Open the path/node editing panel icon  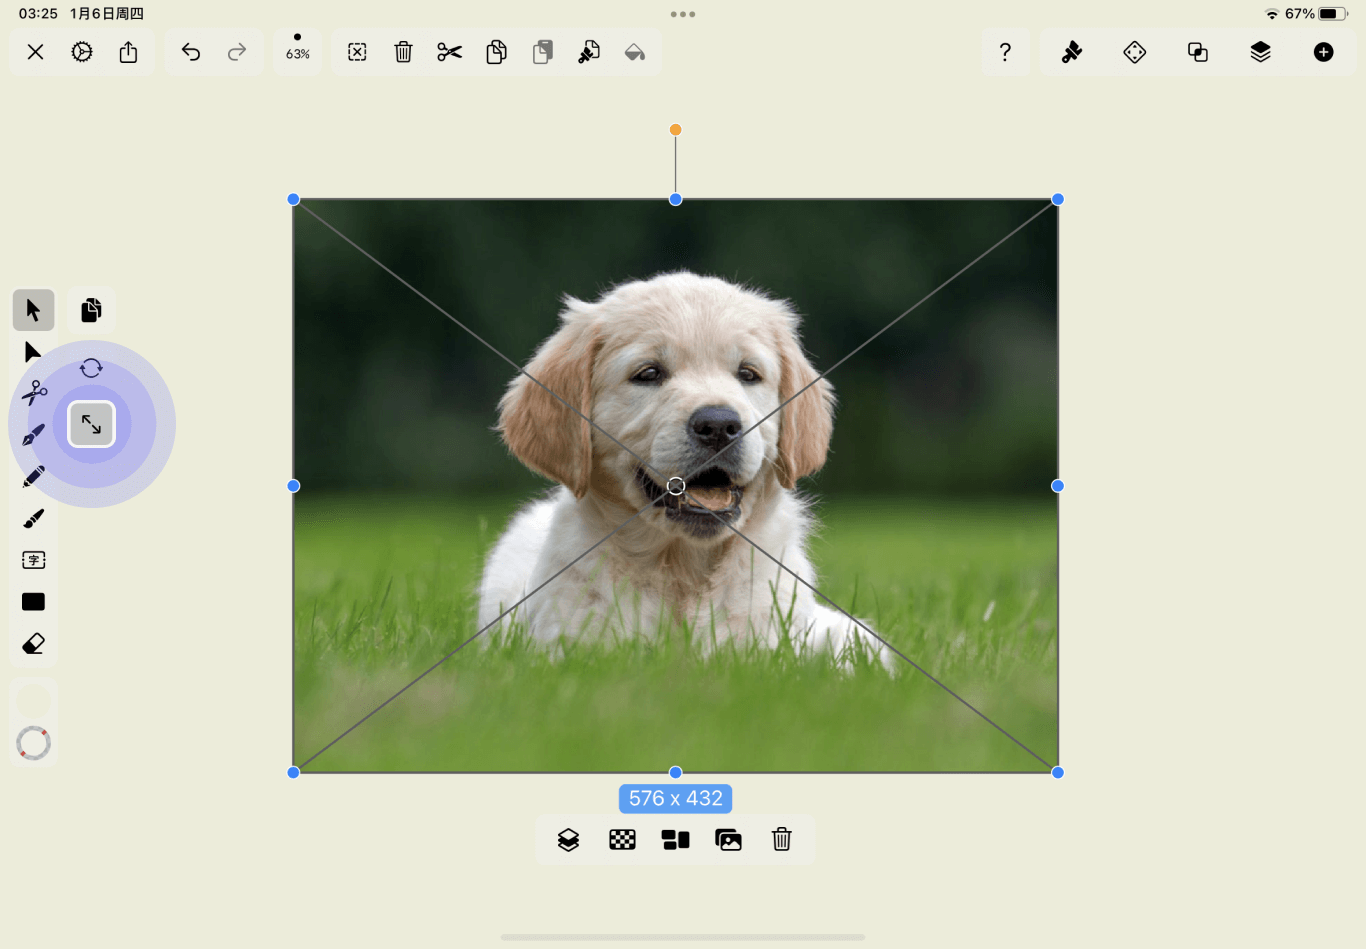pyautogui.click(x=1135, y=52)
